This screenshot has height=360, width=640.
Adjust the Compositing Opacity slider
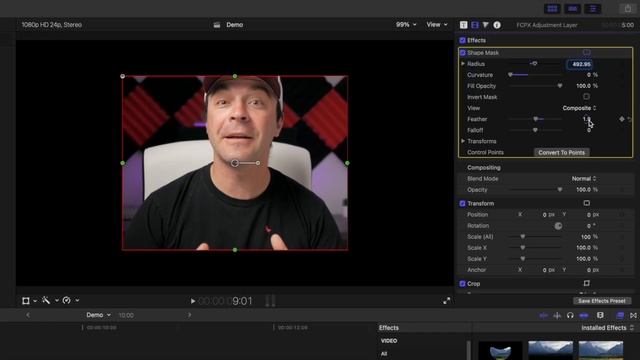[535, 190]
